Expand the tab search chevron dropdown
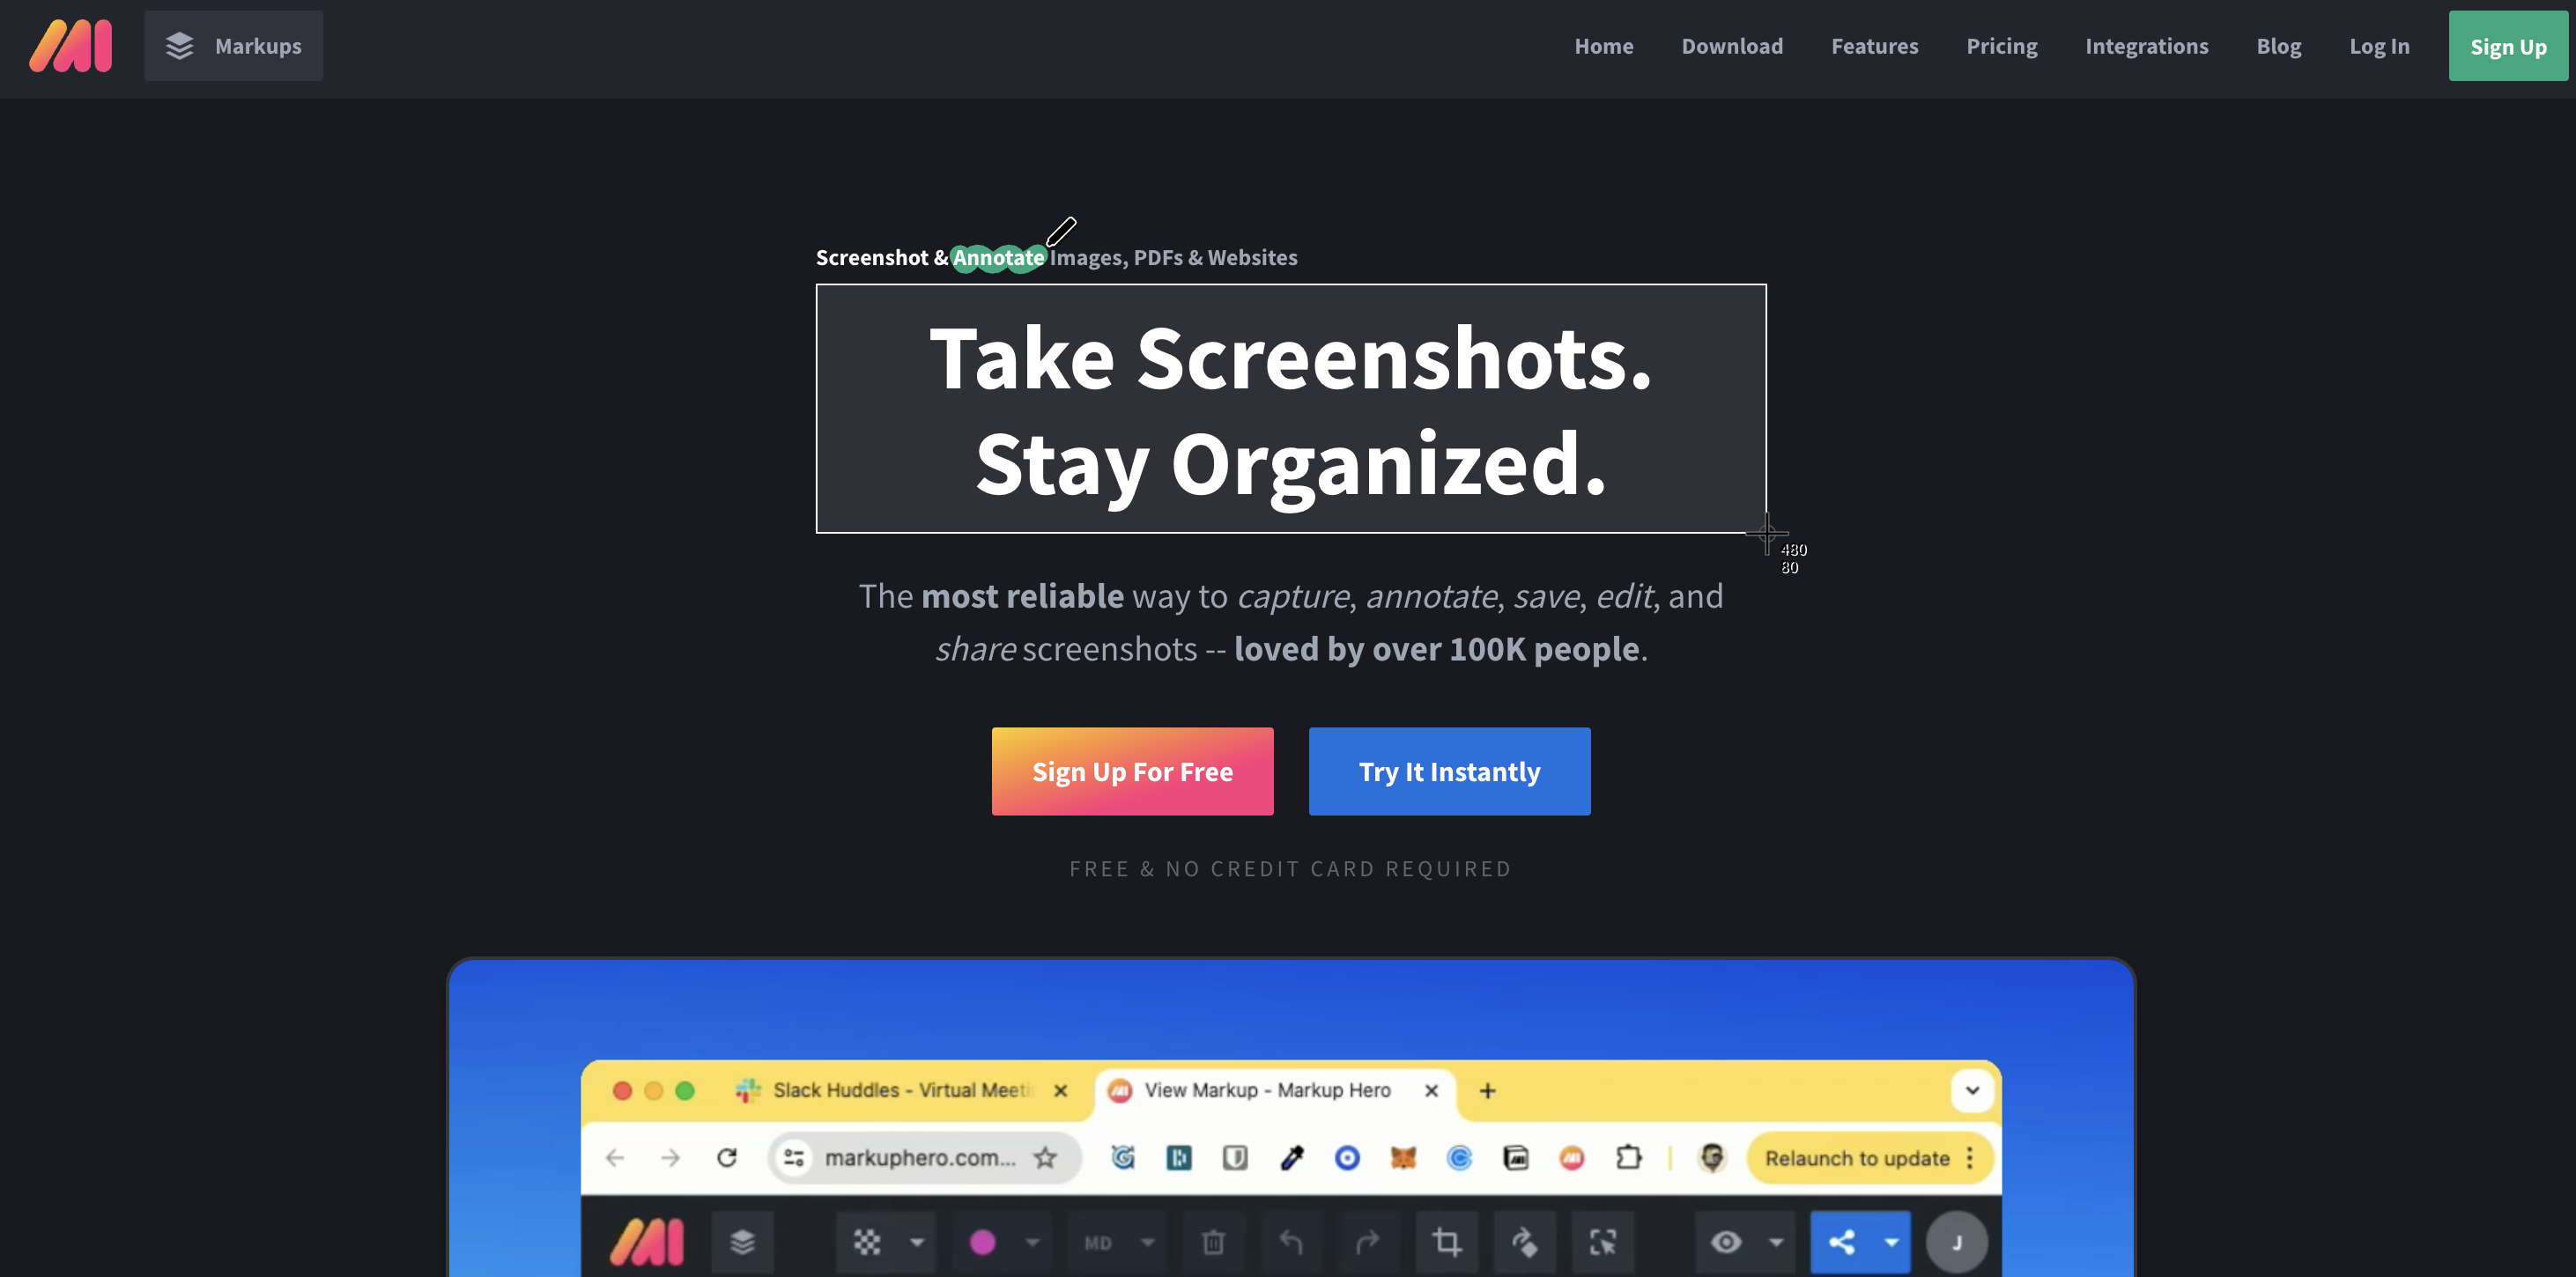 pyautogui.click(x=1972, y=1090)
